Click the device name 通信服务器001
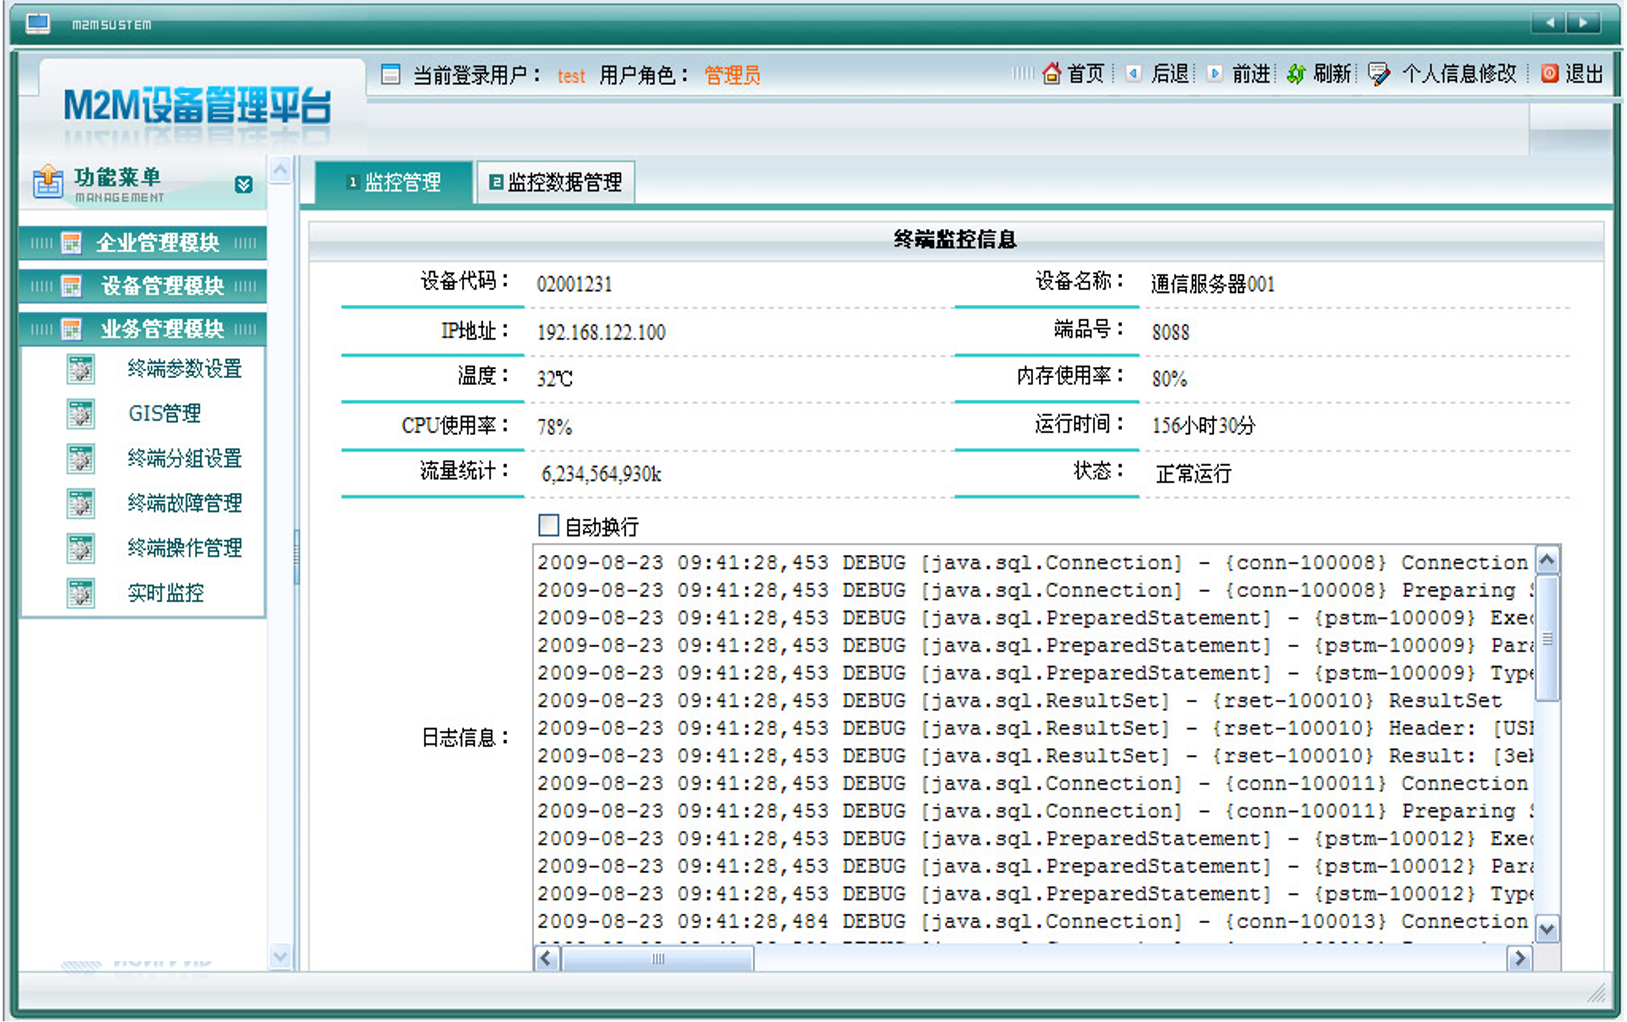1627x1022 pixels. click(1212, 284)
